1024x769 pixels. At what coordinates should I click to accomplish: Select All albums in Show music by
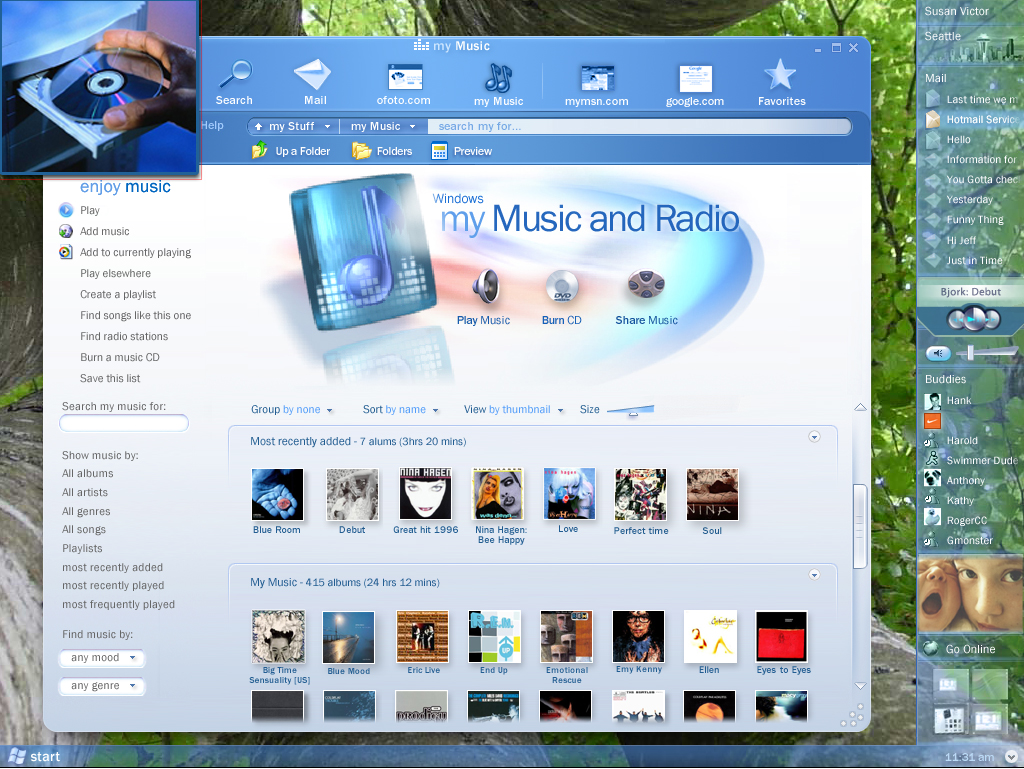point(88,473)
